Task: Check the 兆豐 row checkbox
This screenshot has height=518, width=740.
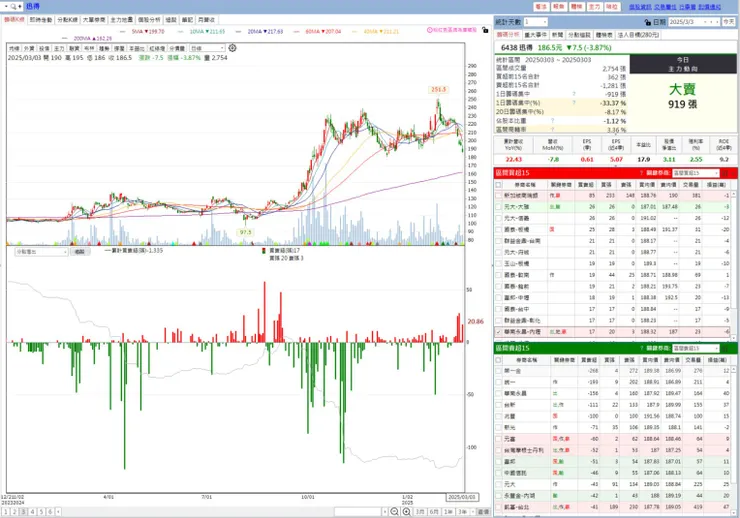Action: [498, 416]
